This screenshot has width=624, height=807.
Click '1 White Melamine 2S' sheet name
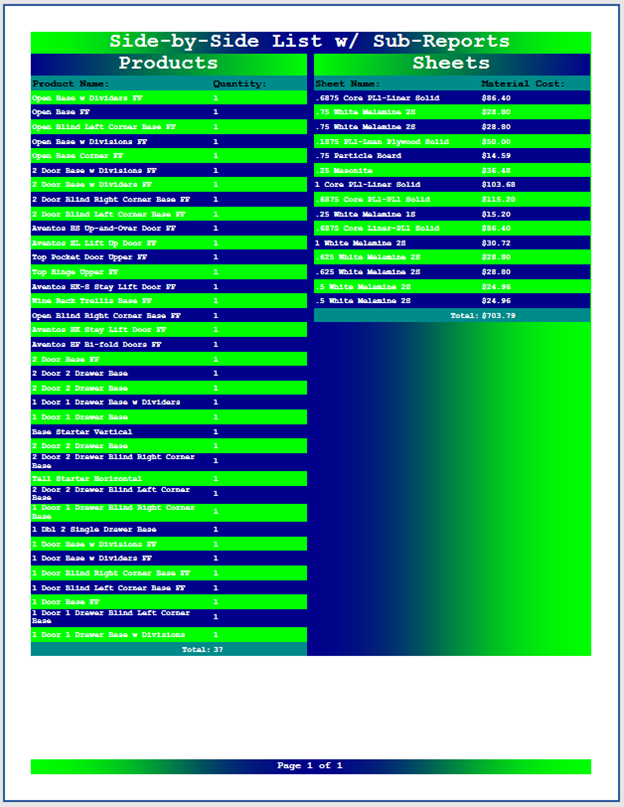(x=360, y=243)
